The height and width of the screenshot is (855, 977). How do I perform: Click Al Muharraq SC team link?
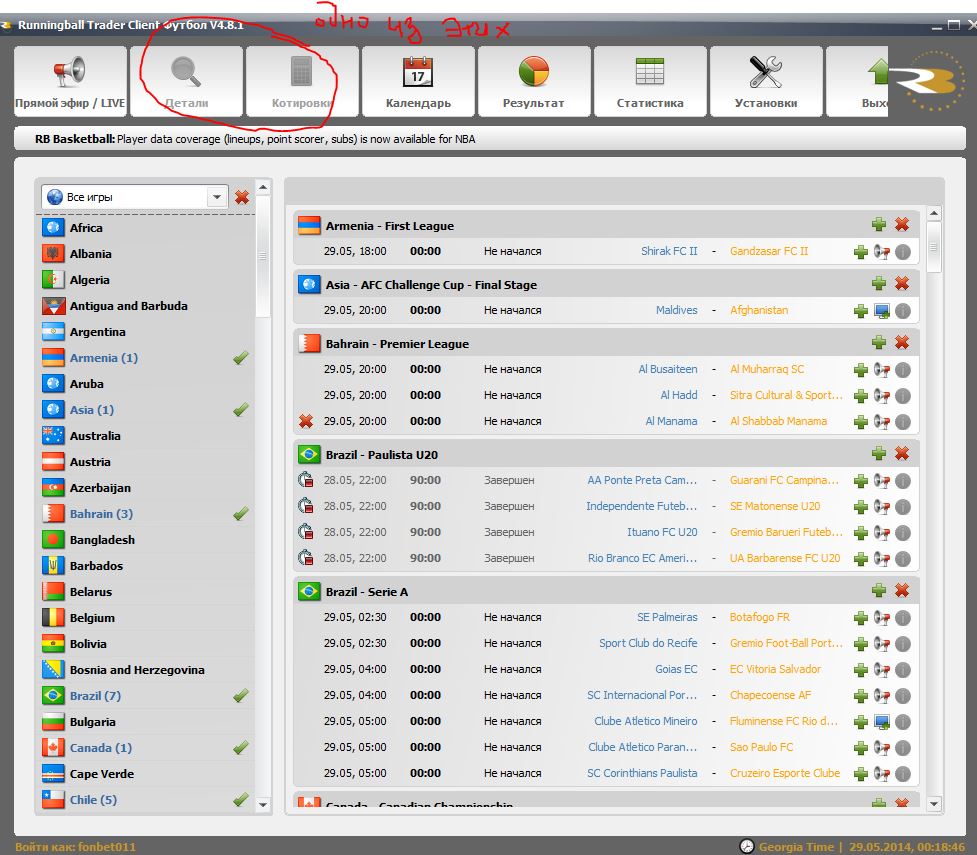(x=767, y=369)
